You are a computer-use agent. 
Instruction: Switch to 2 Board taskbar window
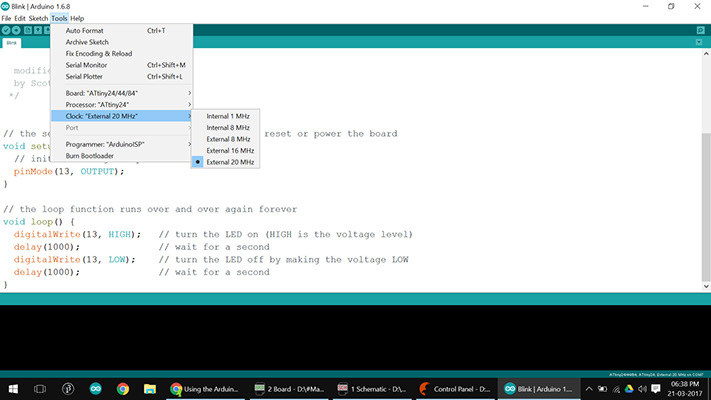tap(290, 389)
